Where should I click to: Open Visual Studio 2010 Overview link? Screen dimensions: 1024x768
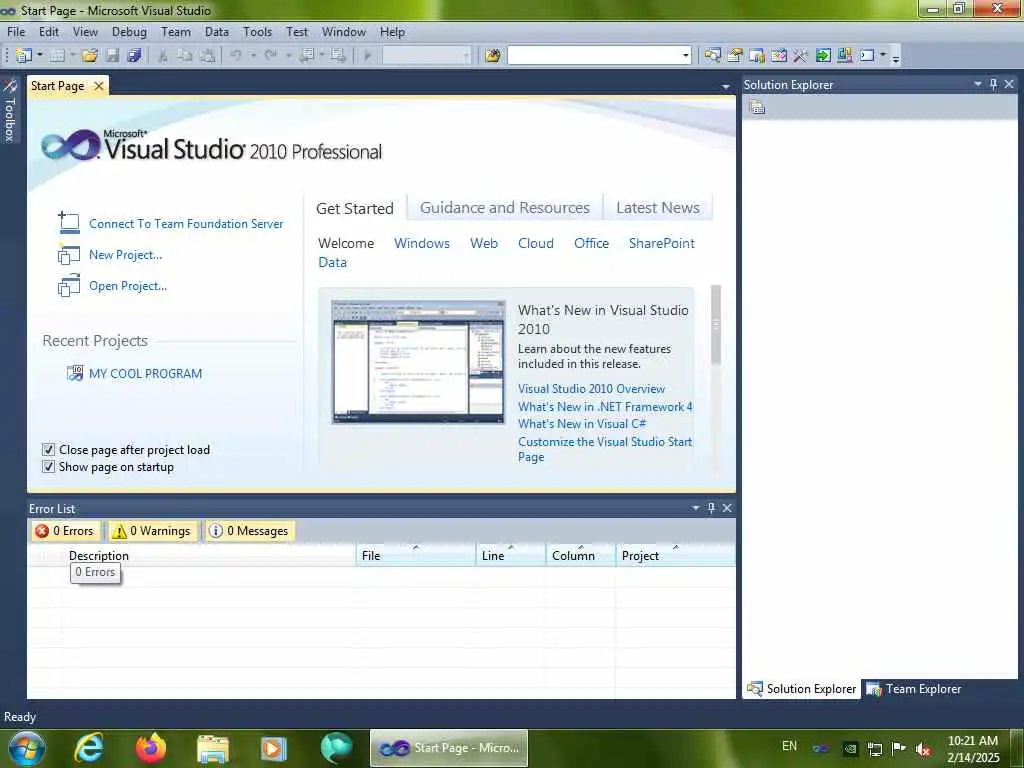(591, 389)
